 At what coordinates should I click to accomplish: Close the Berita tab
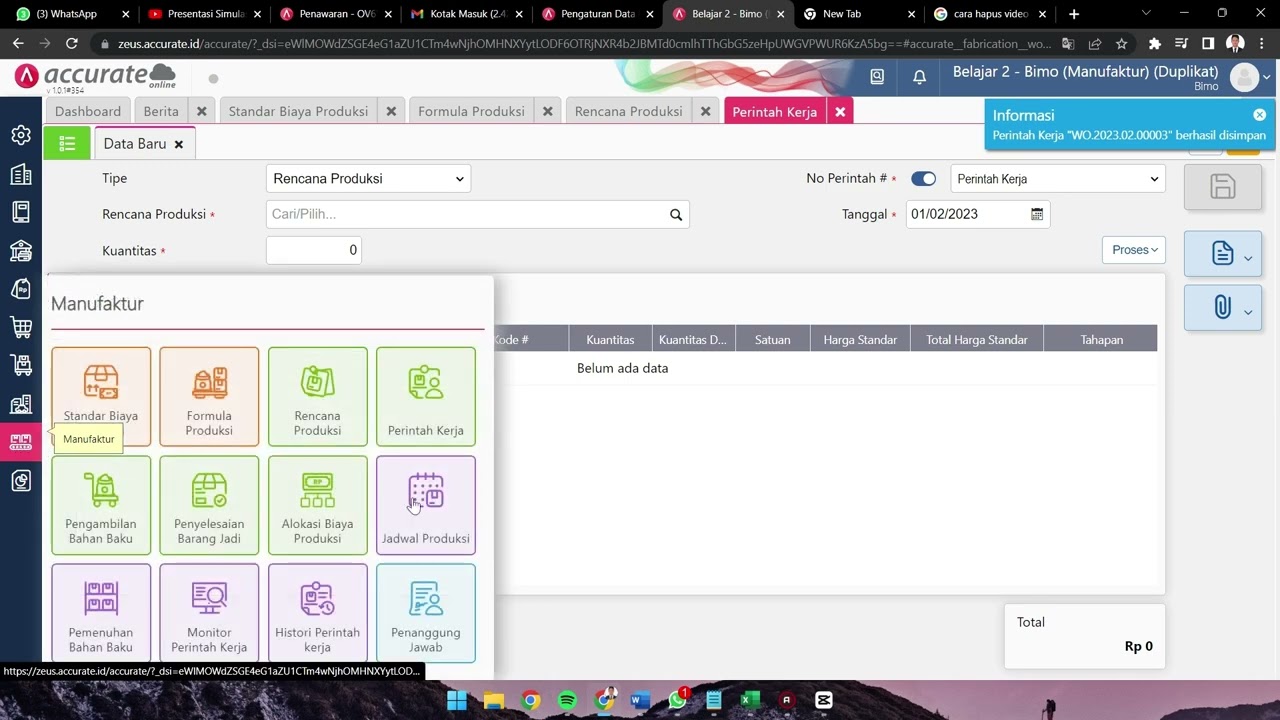coord(202,112)
